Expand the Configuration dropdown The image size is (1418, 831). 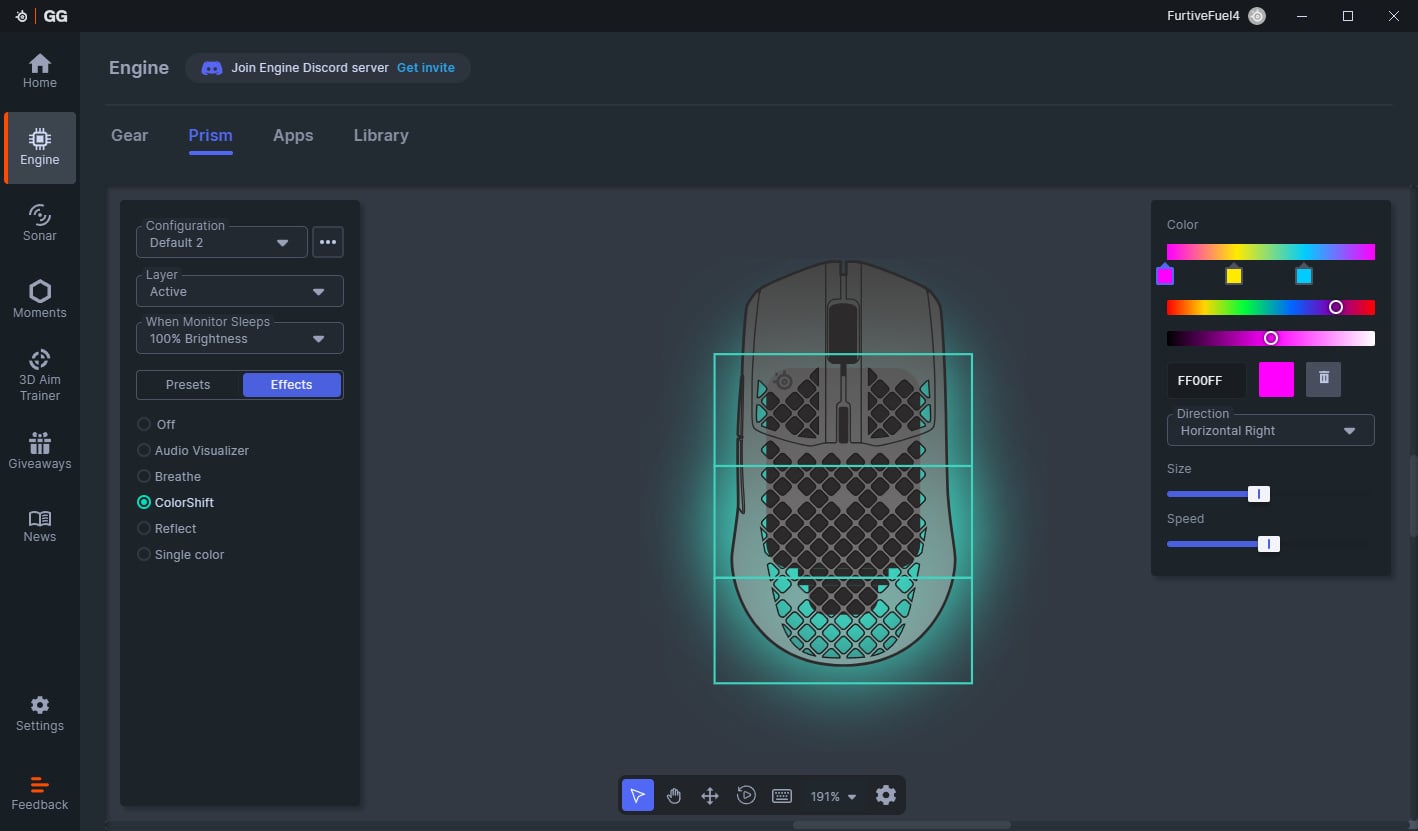click(222, 243)
